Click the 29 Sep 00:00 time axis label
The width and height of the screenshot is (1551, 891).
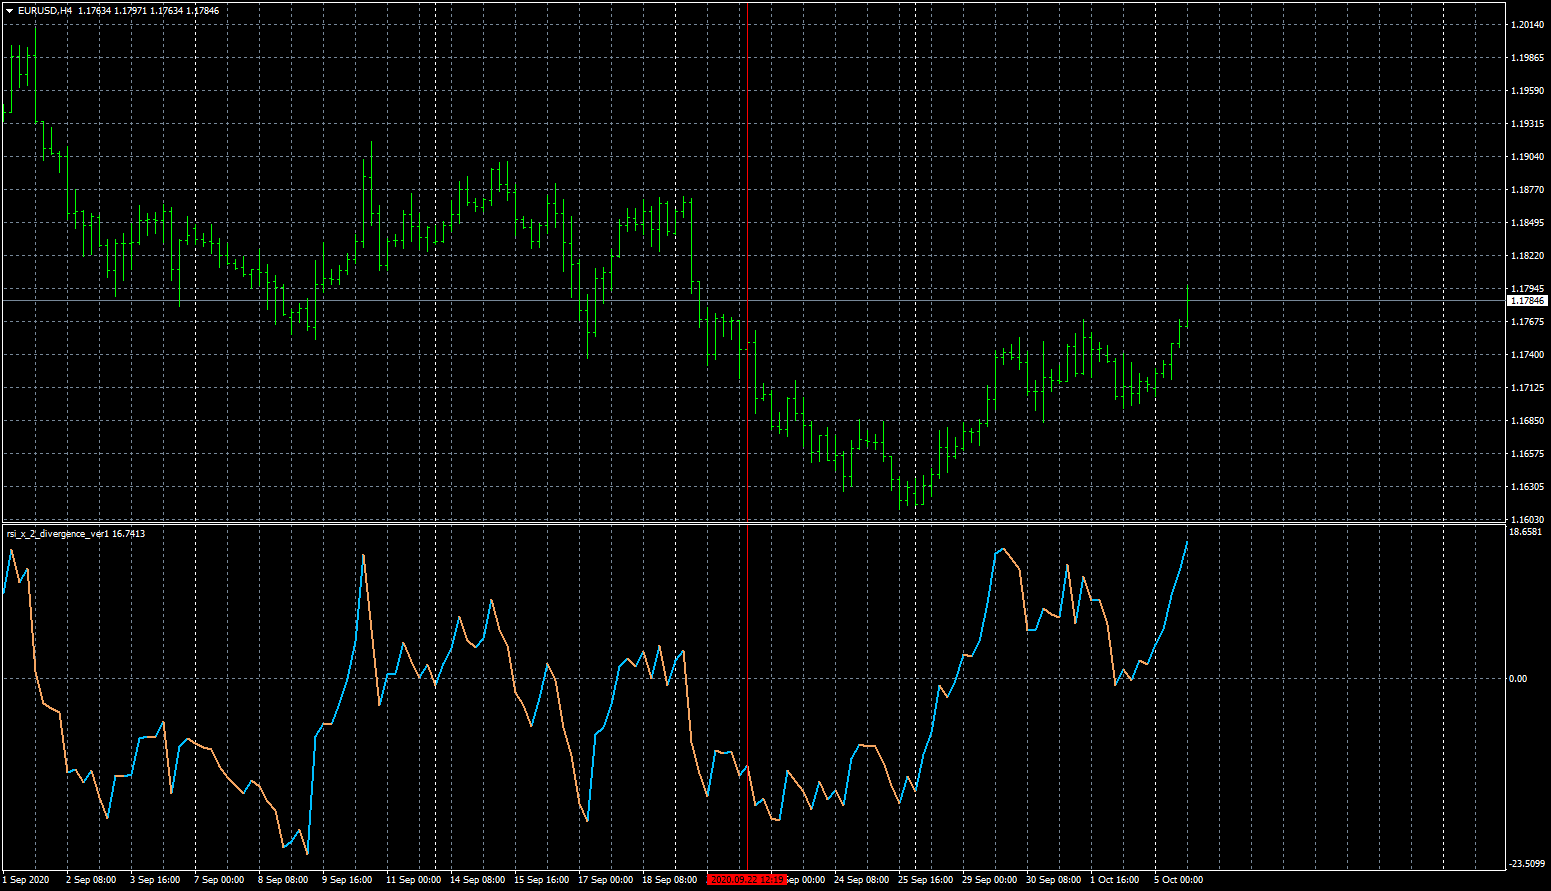click(989, 880)
